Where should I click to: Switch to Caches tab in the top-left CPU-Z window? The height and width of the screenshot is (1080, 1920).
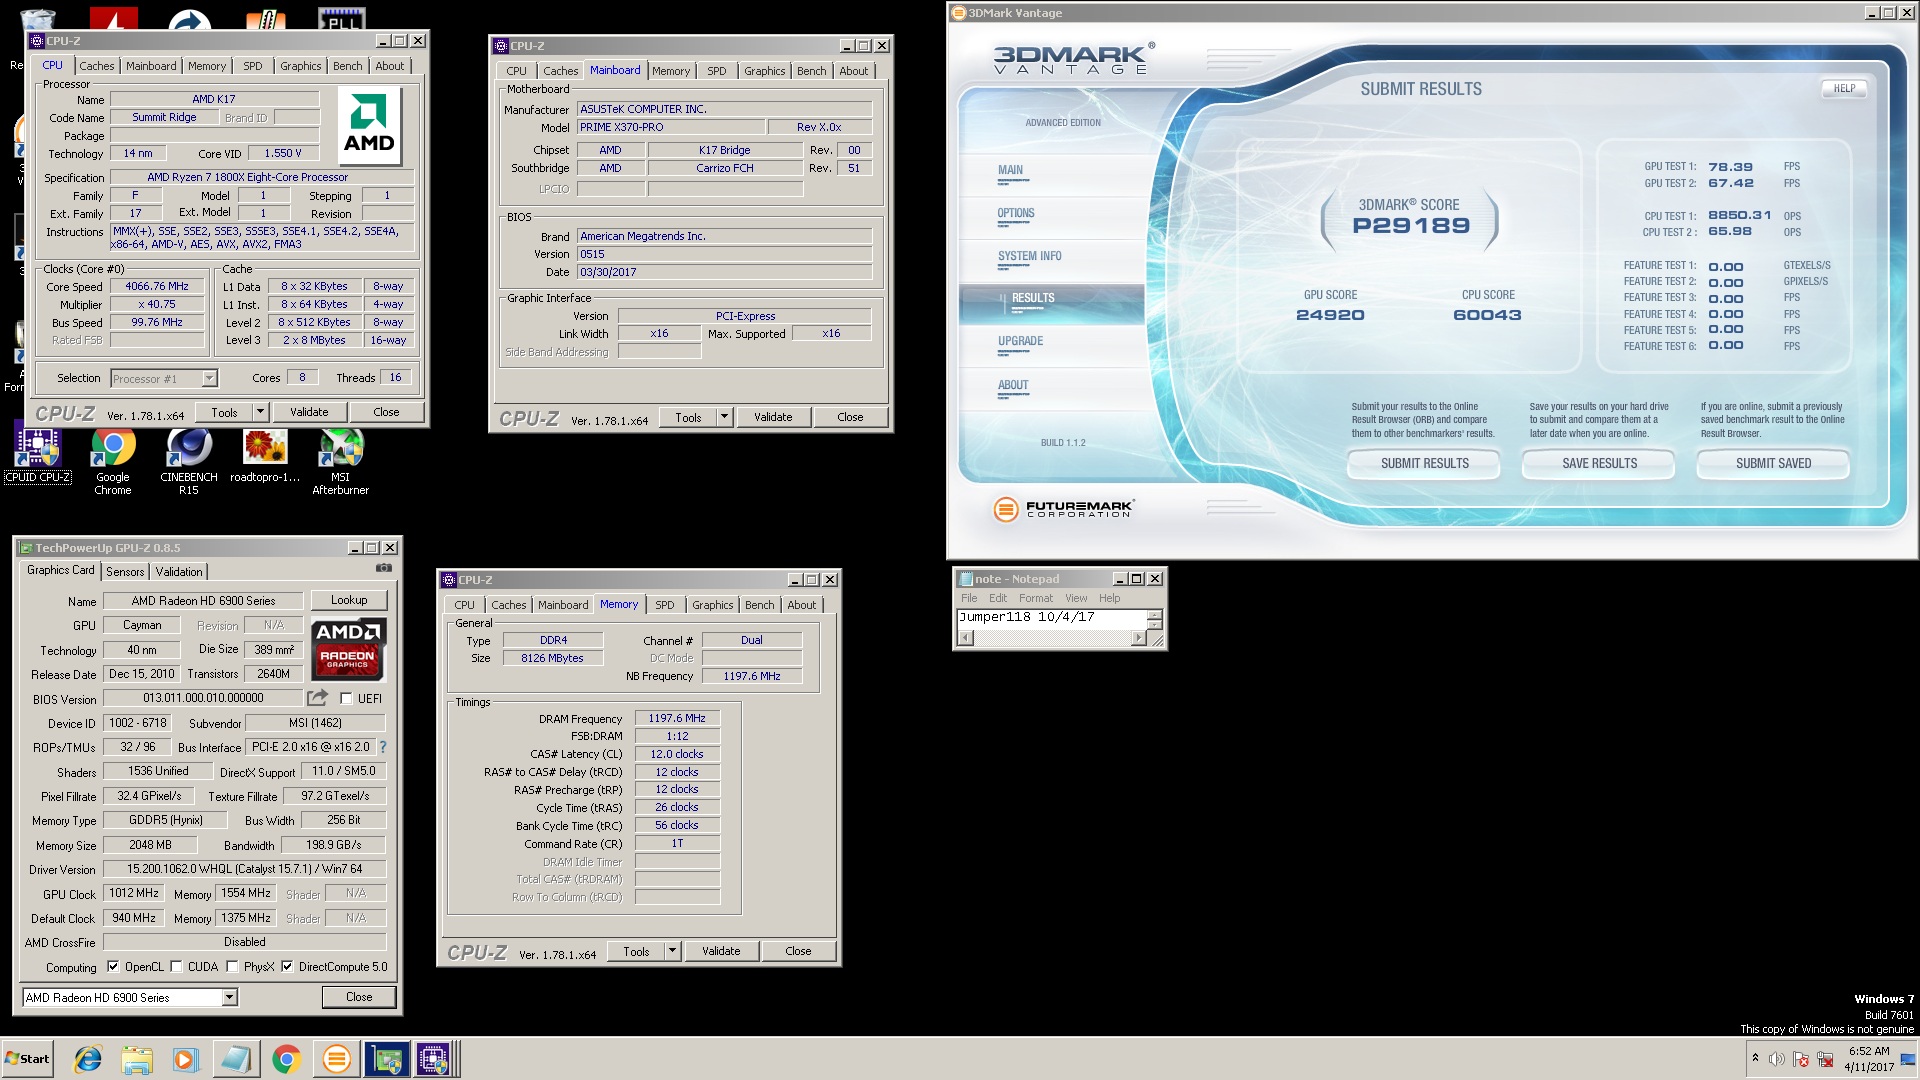click(97, 66)
